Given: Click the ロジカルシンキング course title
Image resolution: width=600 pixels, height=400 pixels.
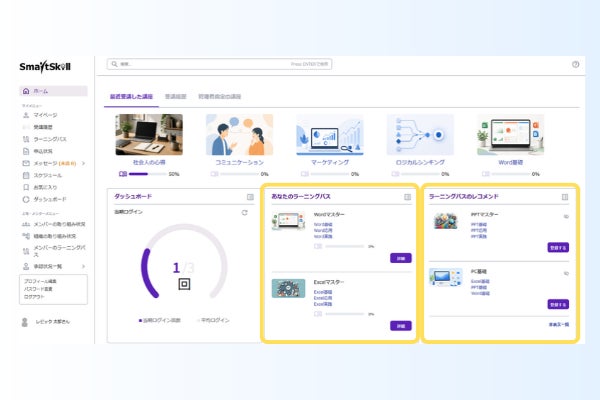Looking at the screenshot, I should pyautogui.click(x=420, y=162).
